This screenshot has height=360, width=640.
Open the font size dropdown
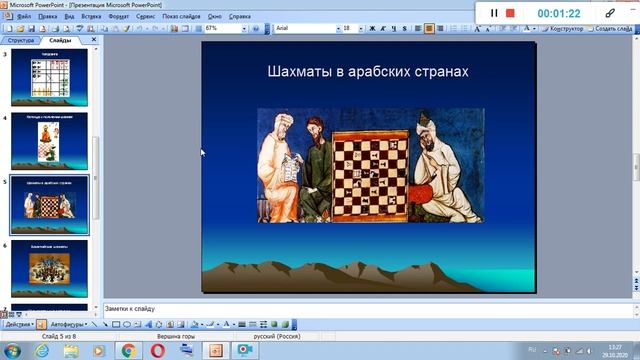(x=361, y=29)
